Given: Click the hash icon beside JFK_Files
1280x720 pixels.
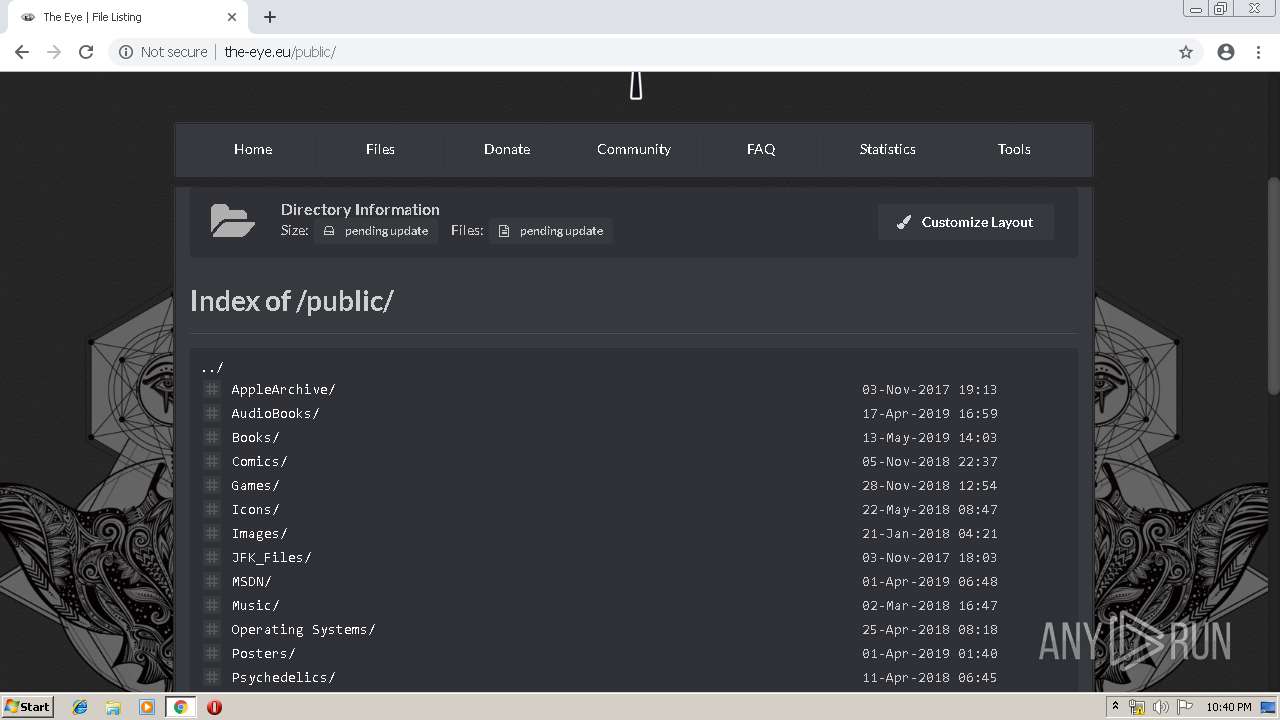Looking at the screenshot, I should click(x=212, y=557).
